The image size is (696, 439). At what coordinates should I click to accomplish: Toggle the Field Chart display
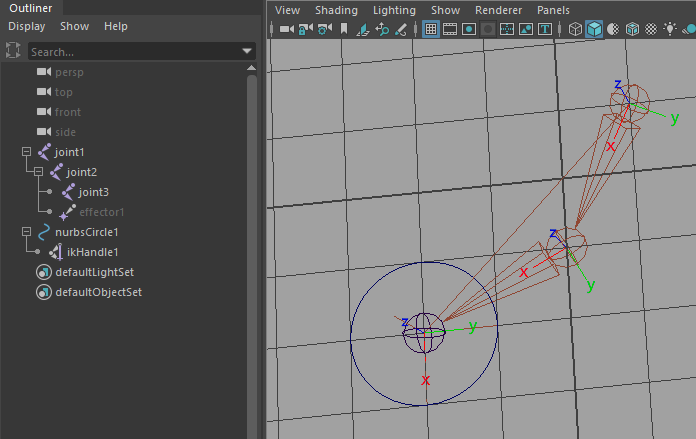[x=507, y=29]
